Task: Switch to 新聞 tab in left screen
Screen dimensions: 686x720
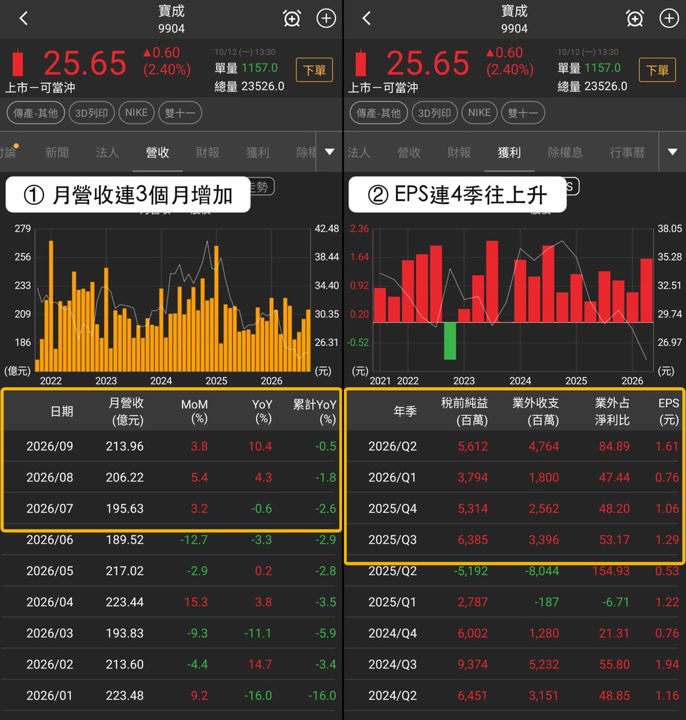Action: pyautogui.click(x=57, y=152)
